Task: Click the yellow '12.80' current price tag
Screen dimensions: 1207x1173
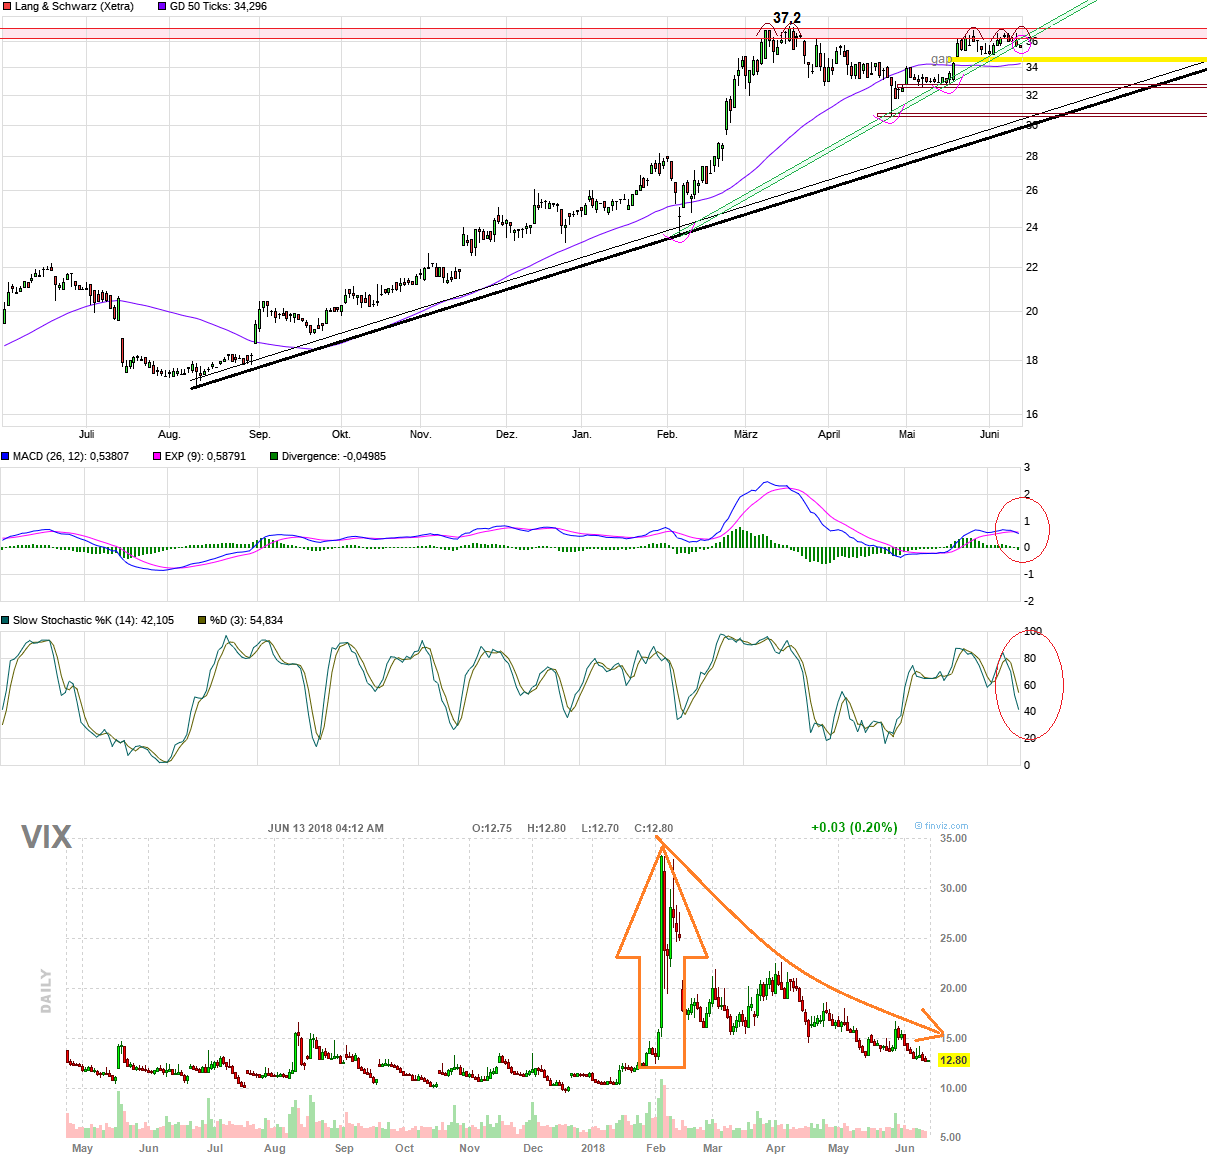Action: [954, 1060]
